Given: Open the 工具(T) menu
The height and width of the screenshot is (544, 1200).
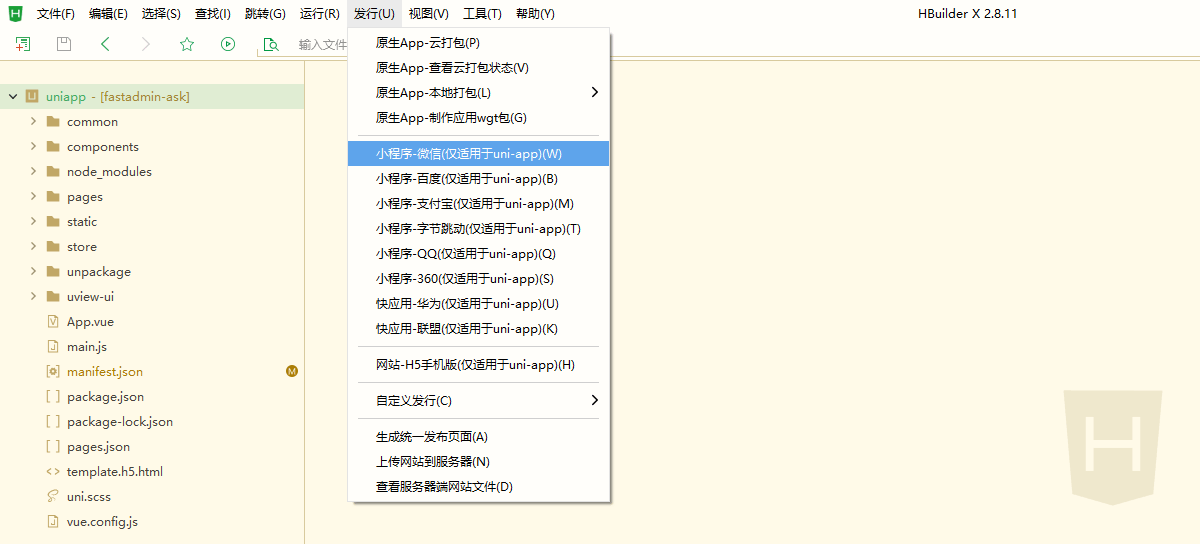Looking at the screenshot, I should coord(482,13).
